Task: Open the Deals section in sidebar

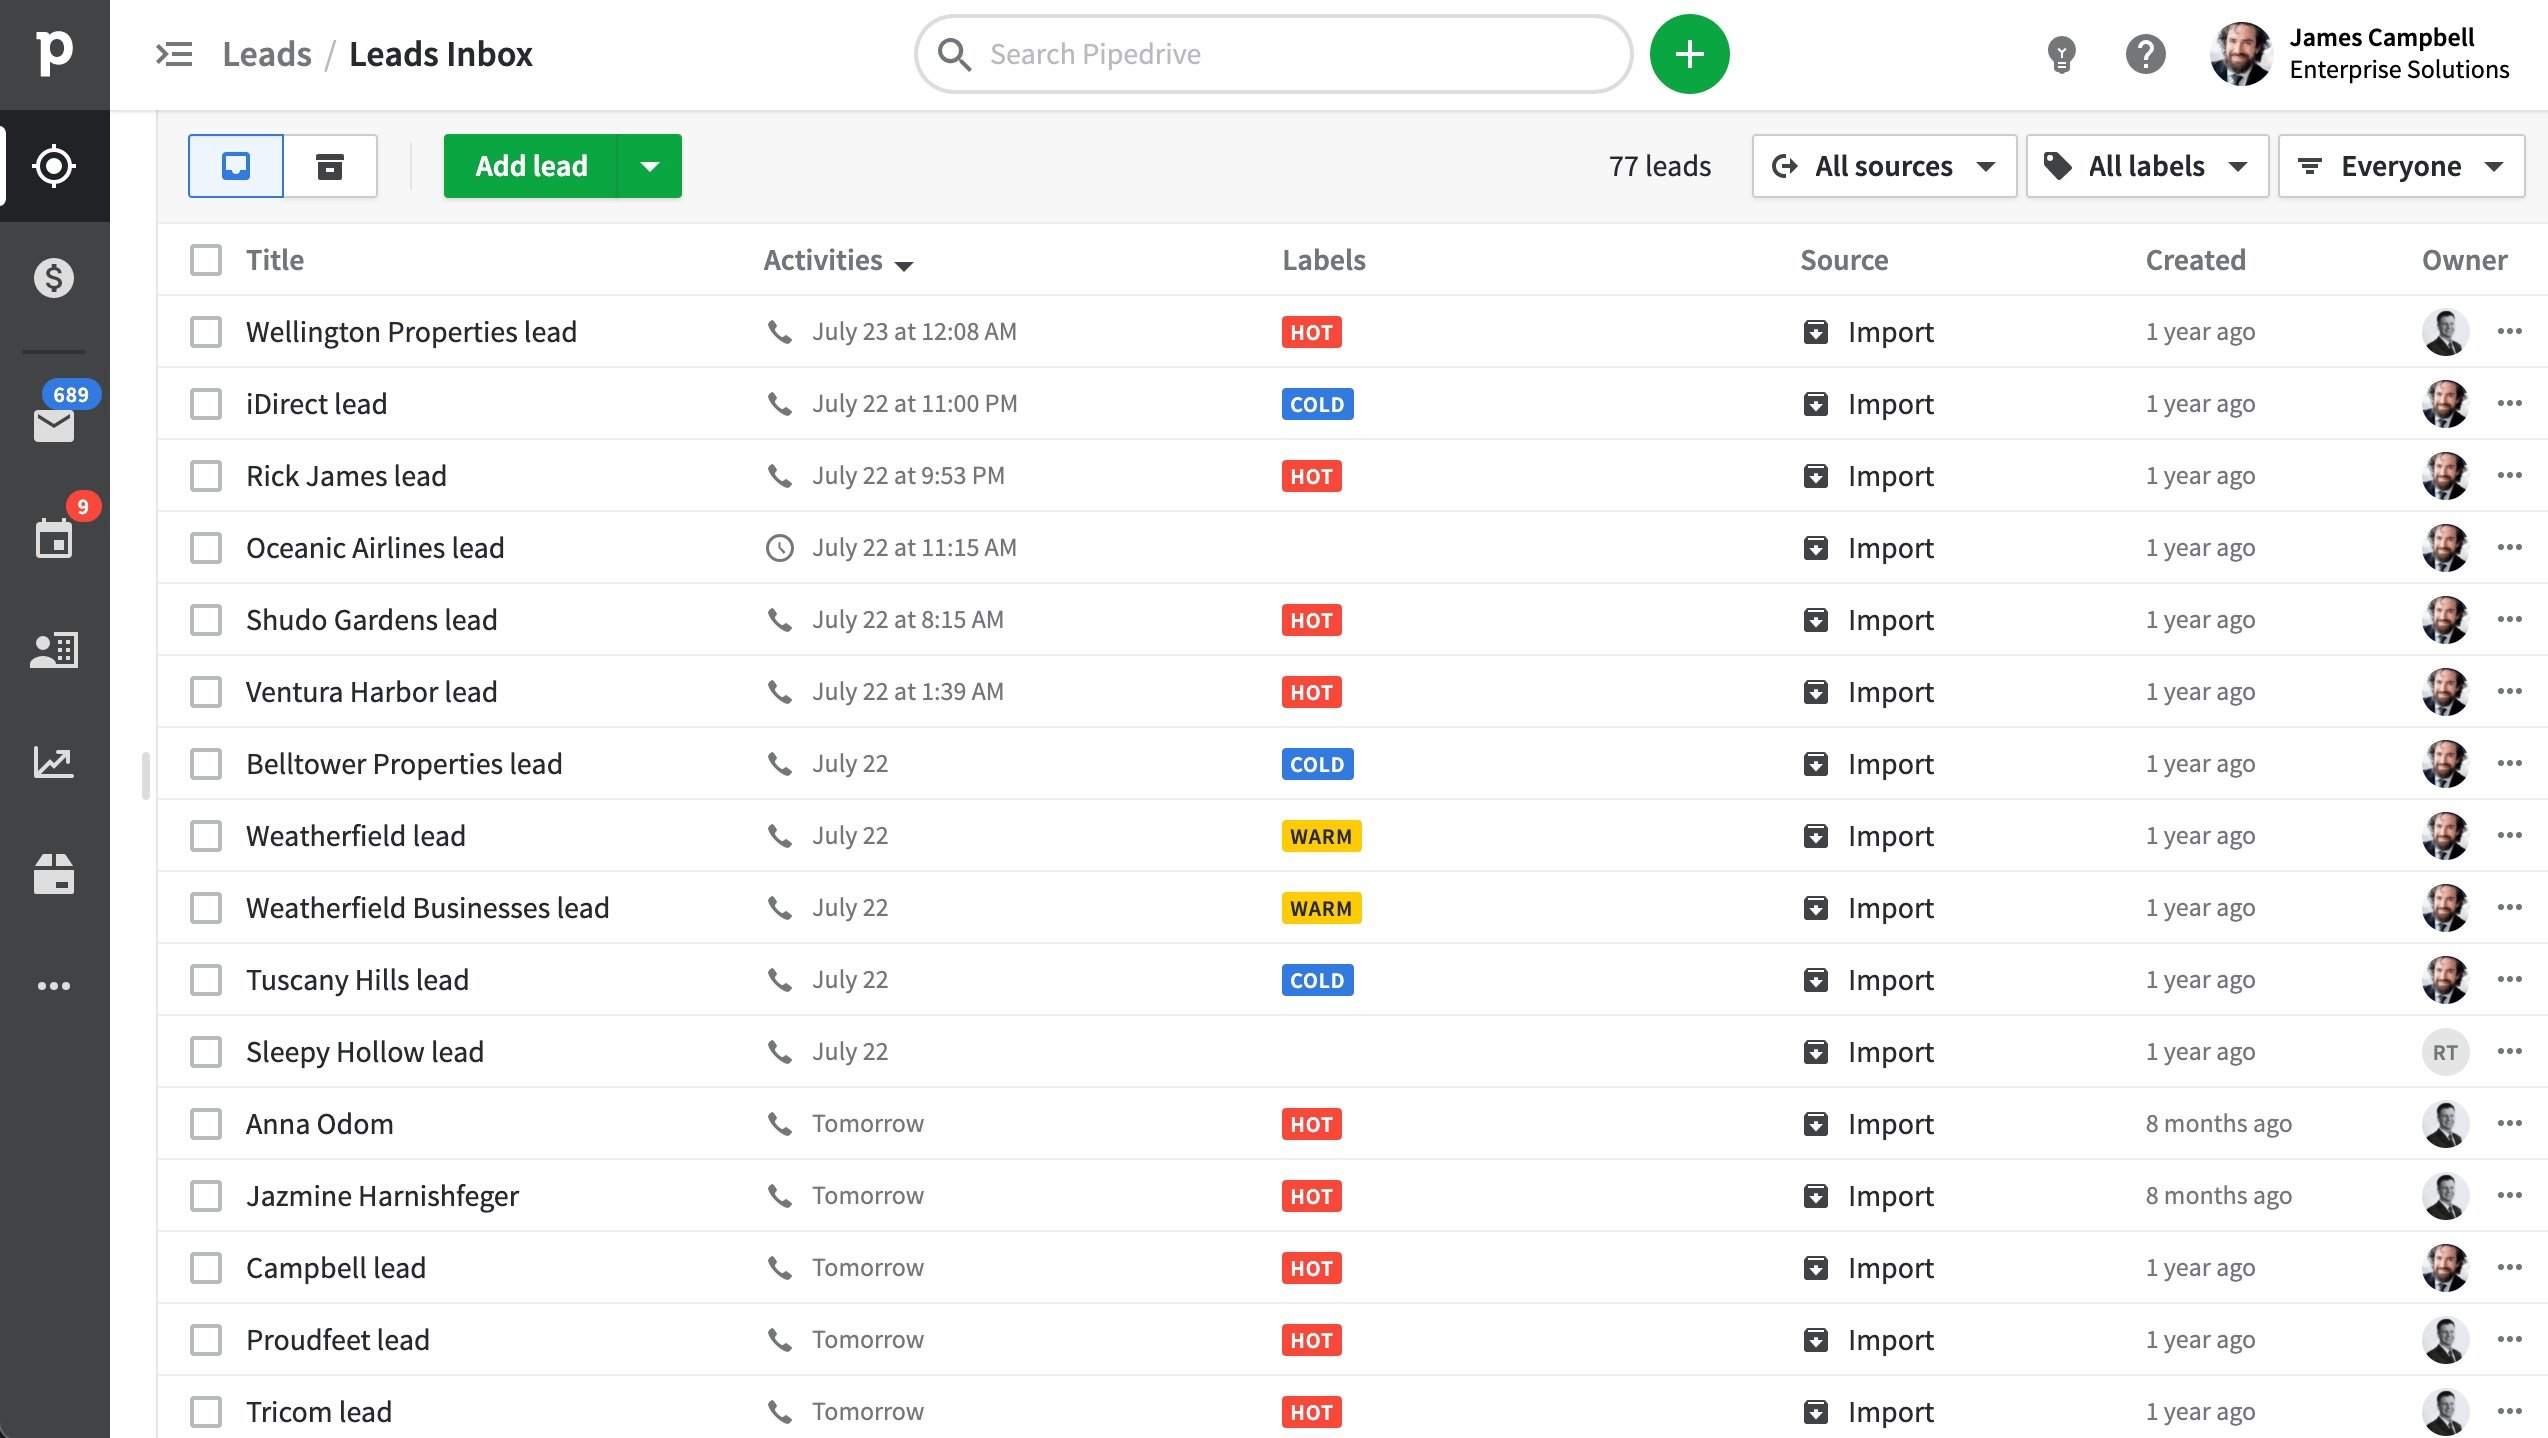Action: [x=55, y=278]
